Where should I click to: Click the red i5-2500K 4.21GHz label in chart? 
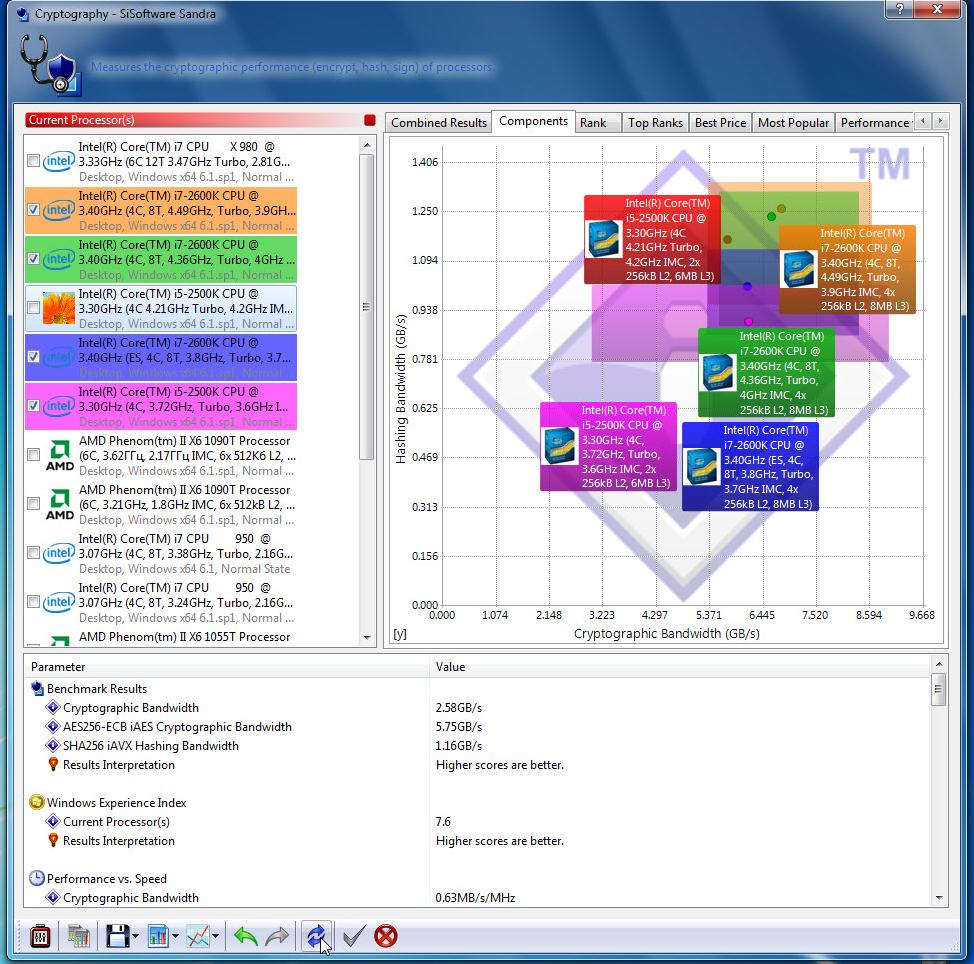pos(652,239)
